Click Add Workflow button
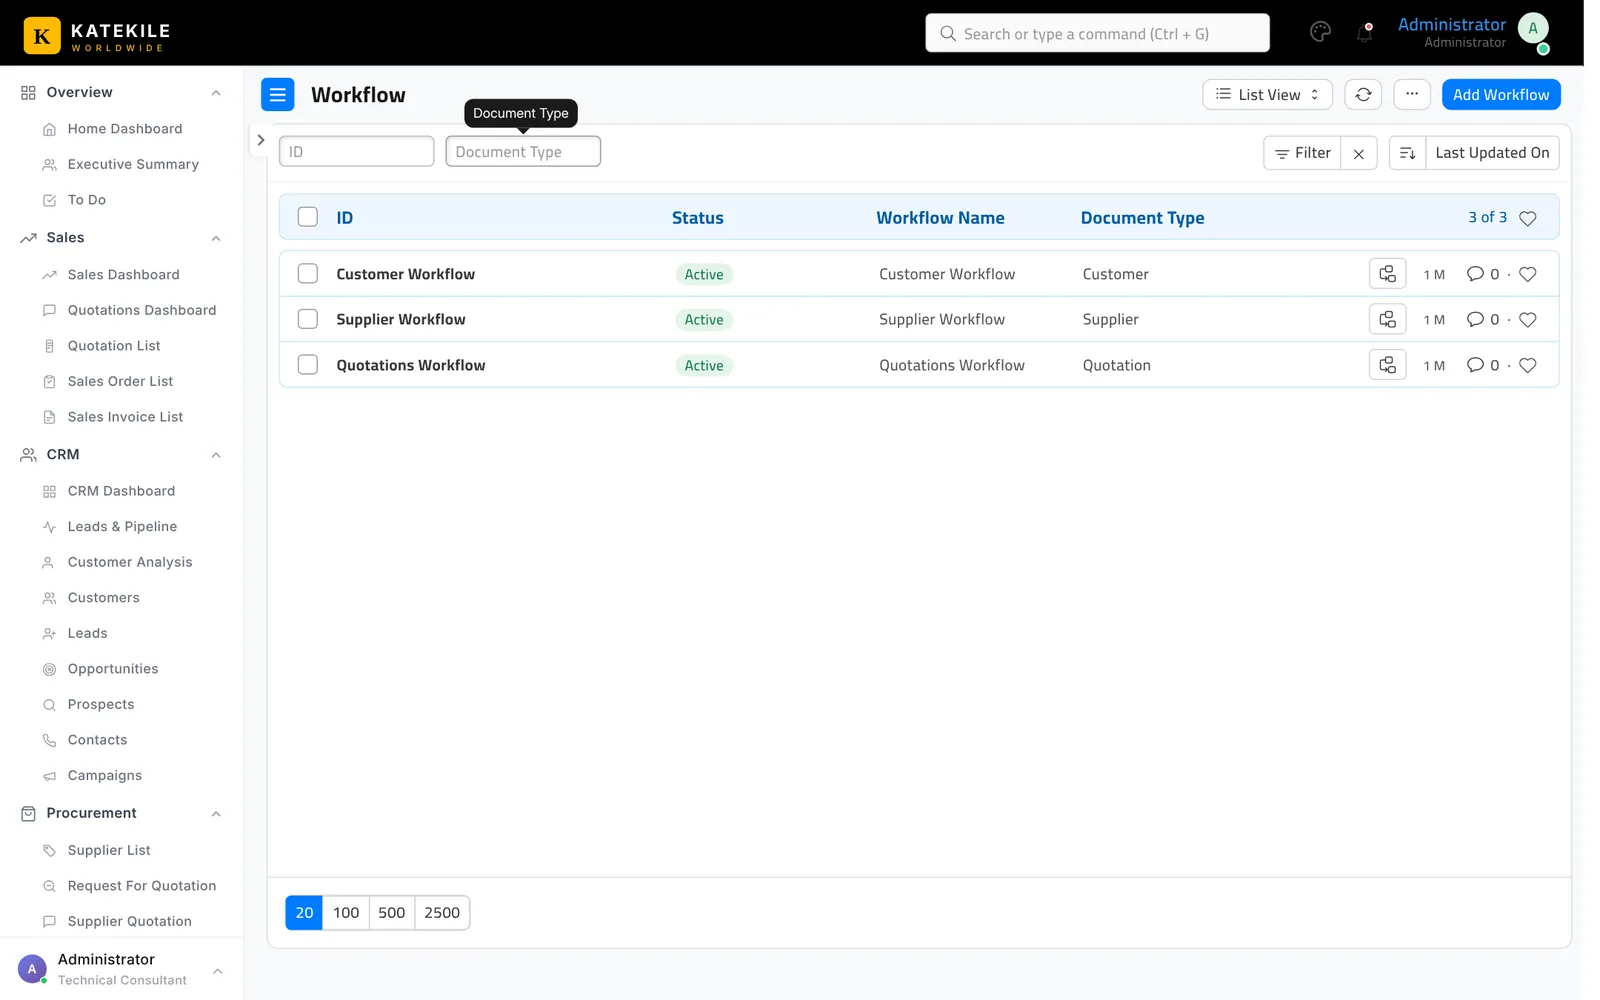1600x1000 pixels. [1501, 95]
